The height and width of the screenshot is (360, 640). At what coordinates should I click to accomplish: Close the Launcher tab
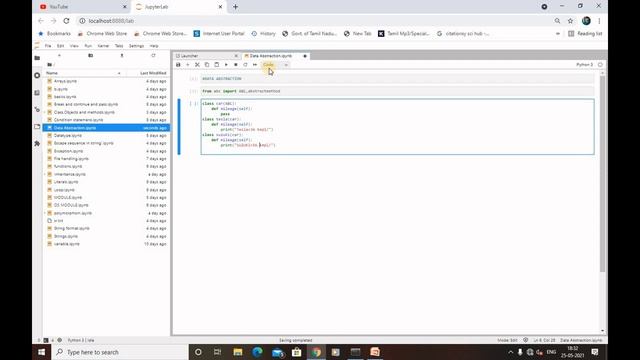[x=236, y=56]
